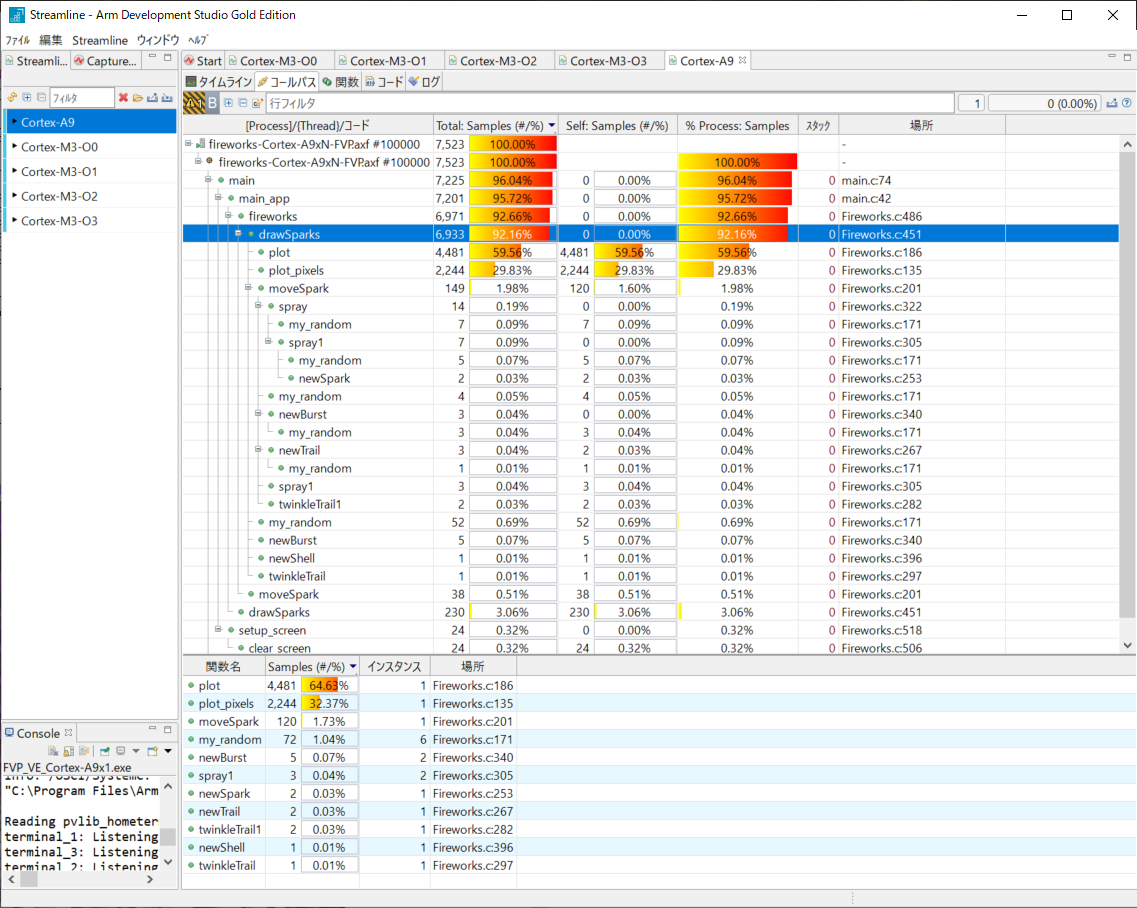Screen dimensions: 1137x908
Task: Switch to the ログ tab
Action: tap(424, 82)
